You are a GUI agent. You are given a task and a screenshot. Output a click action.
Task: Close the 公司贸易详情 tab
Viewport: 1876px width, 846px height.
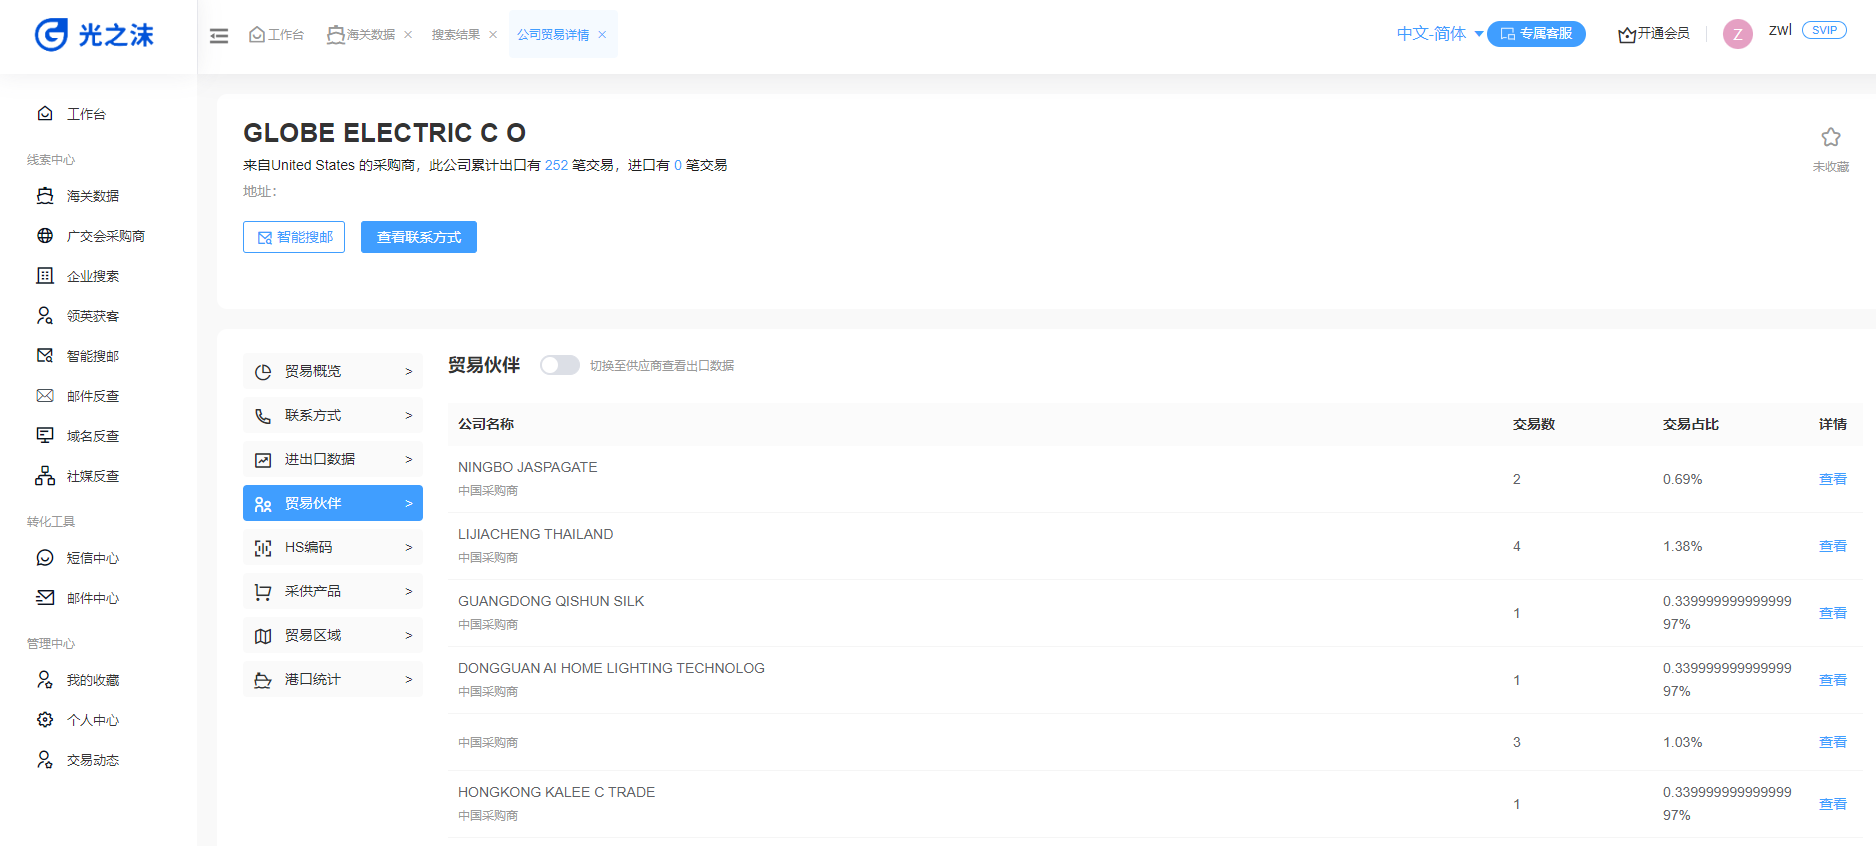(x=602, y=35)
